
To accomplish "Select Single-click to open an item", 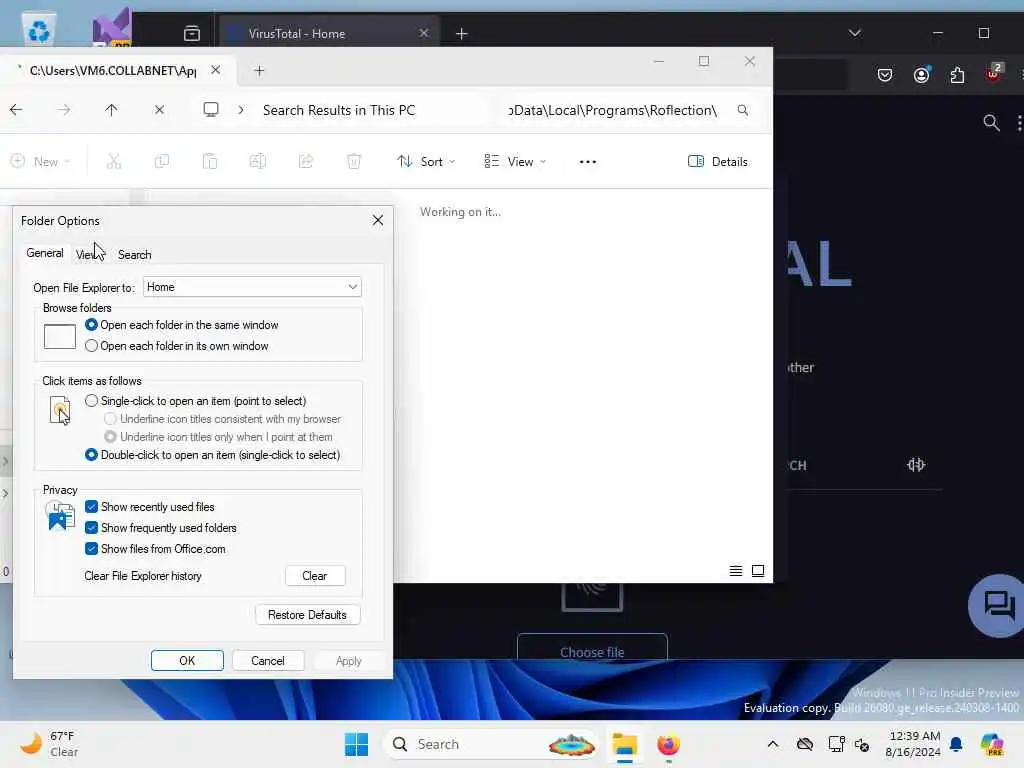I will point(91,400).
